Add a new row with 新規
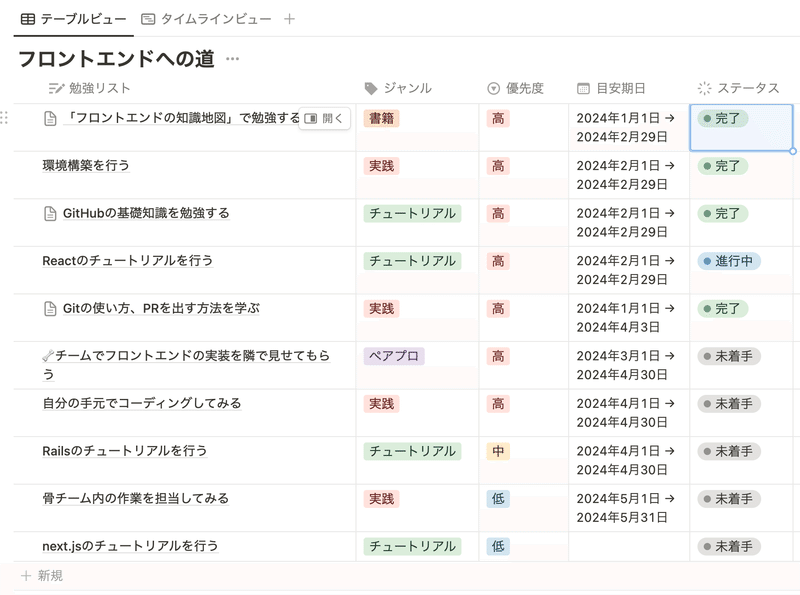Image resolution: width=800 pixels, height=595 pixels. (42, 576)
